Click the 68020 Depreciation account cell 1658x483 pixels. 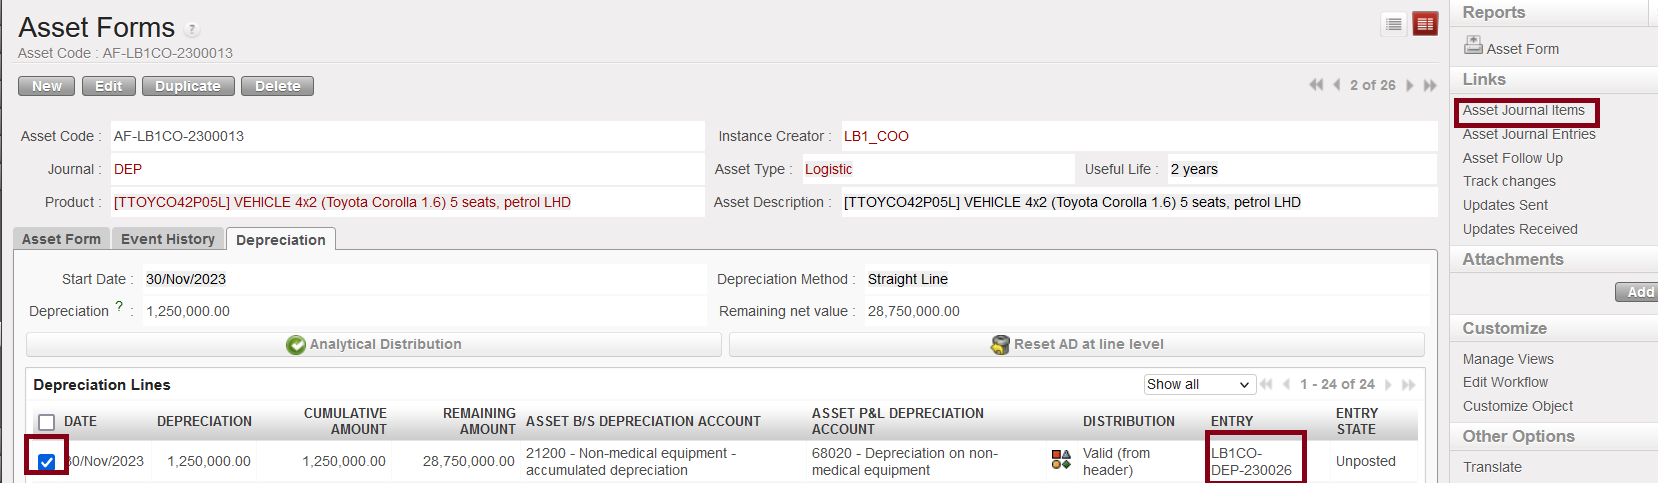[x=905, y=461]
